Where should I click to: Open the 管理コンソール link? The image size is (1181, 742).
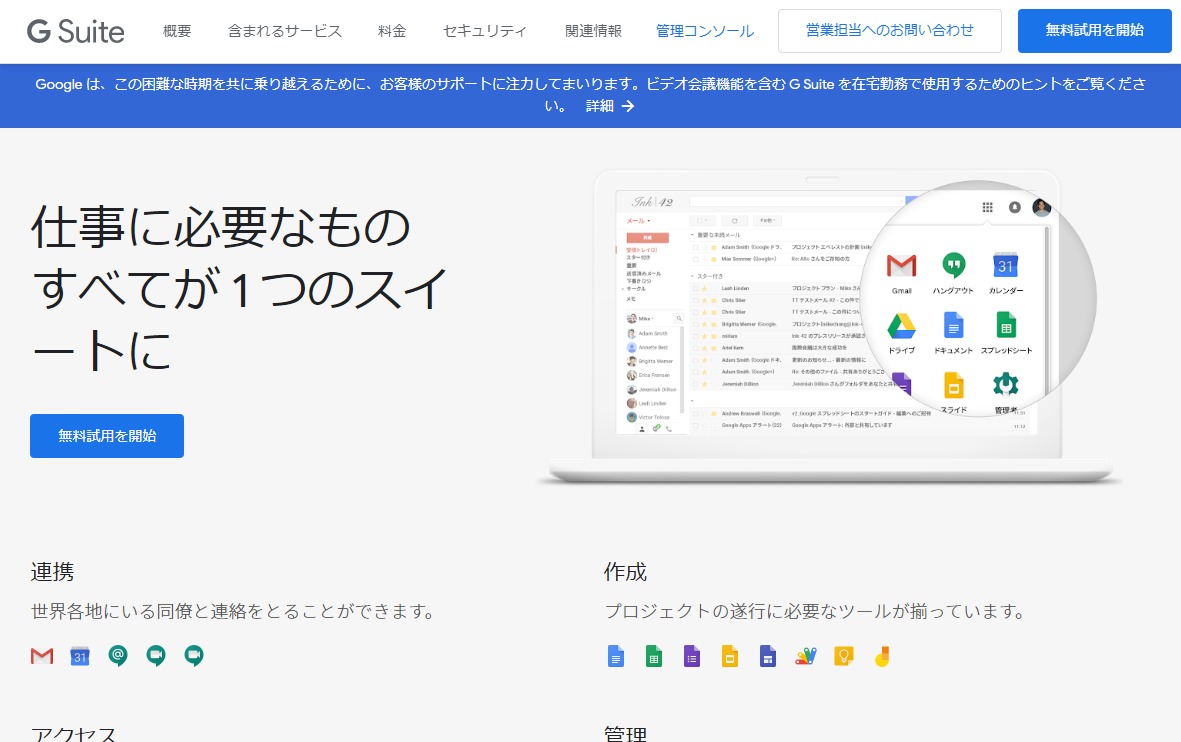click(705, 31)
